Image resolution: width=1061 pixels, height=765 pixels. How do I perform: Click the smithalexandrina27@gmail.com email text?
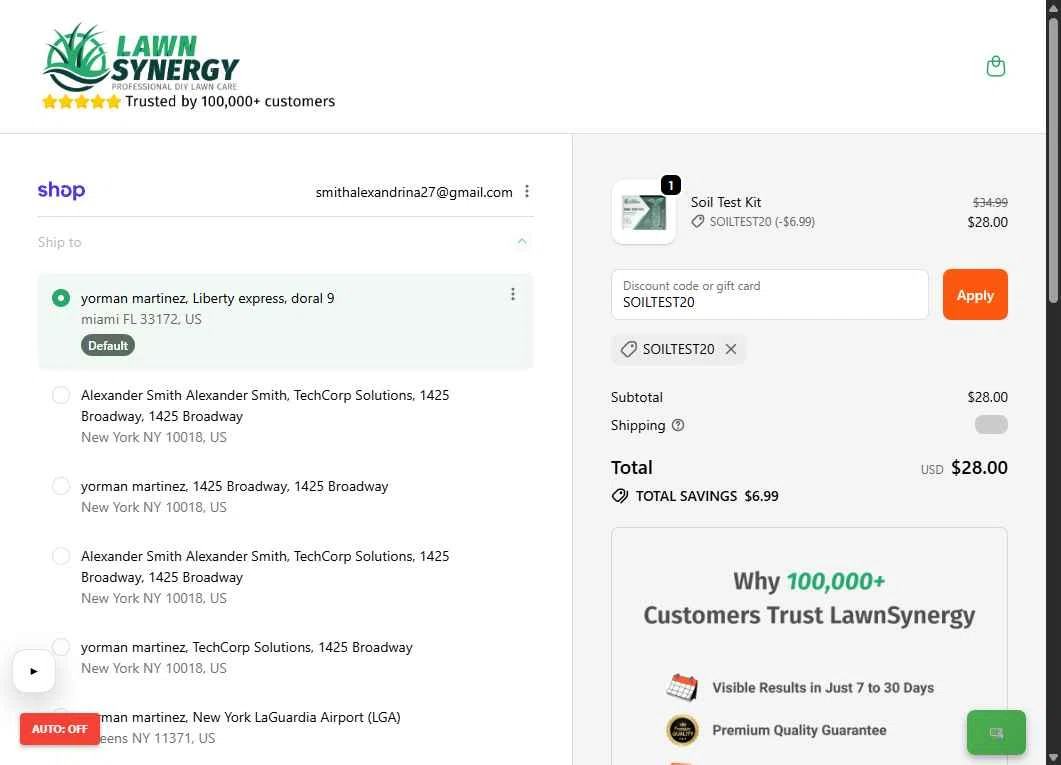pyautogui.click(x=414, y=192)
